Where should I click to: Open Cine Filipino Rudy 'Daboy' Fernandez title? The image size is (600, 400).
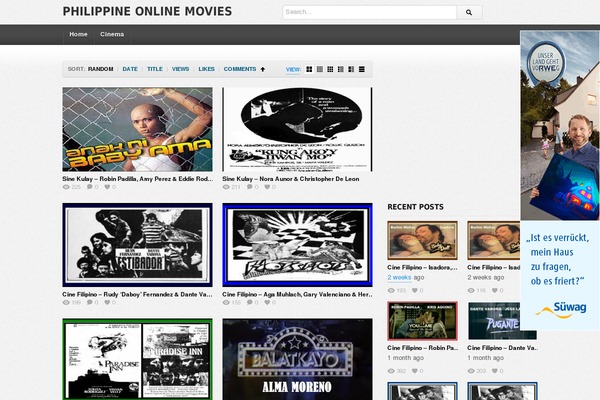tap(137, 294)
